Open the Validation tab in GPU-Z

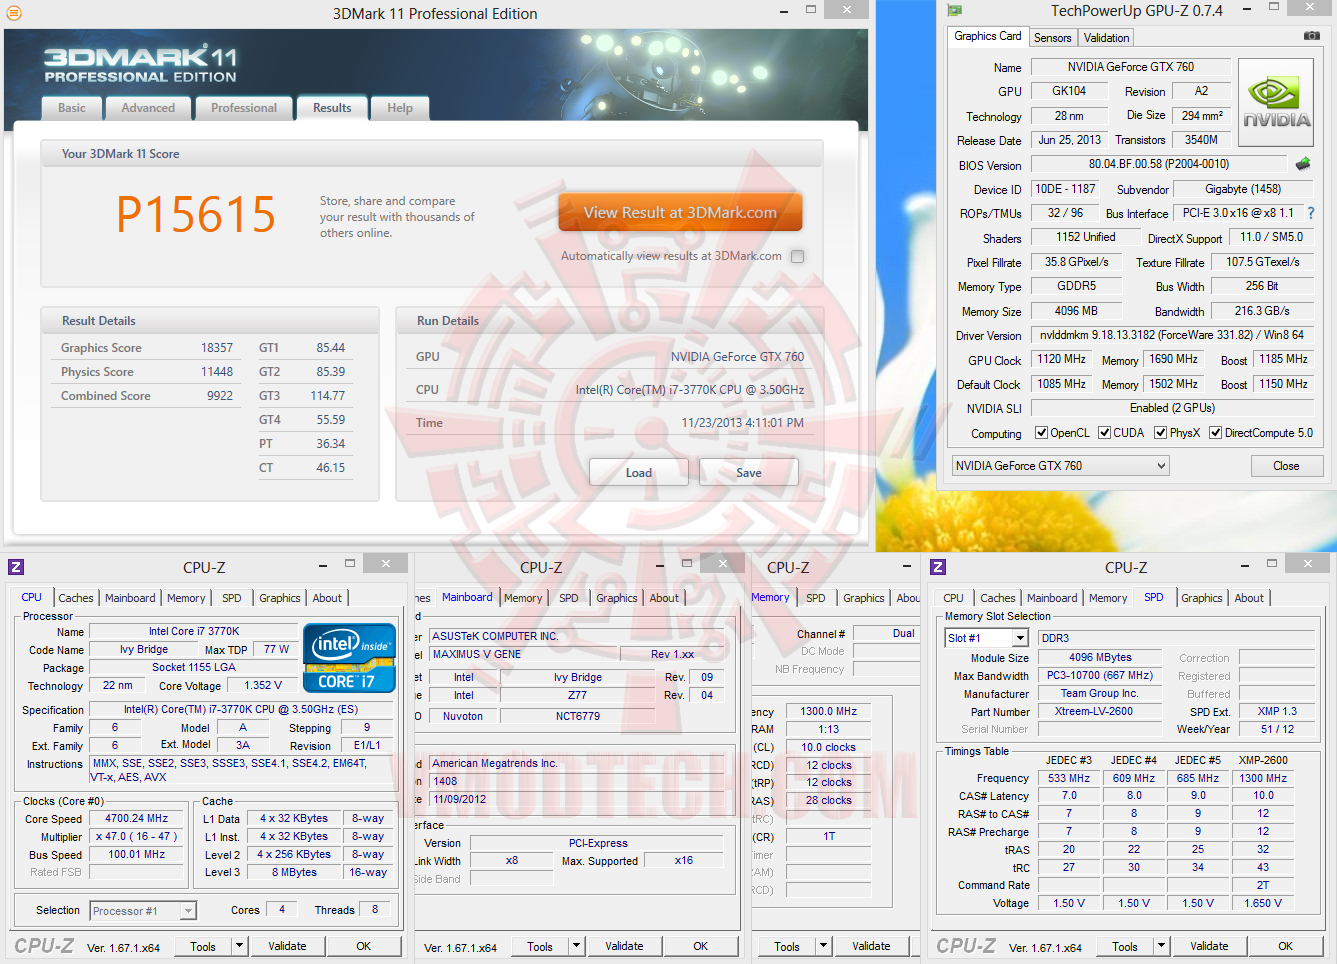(1106, 38)
